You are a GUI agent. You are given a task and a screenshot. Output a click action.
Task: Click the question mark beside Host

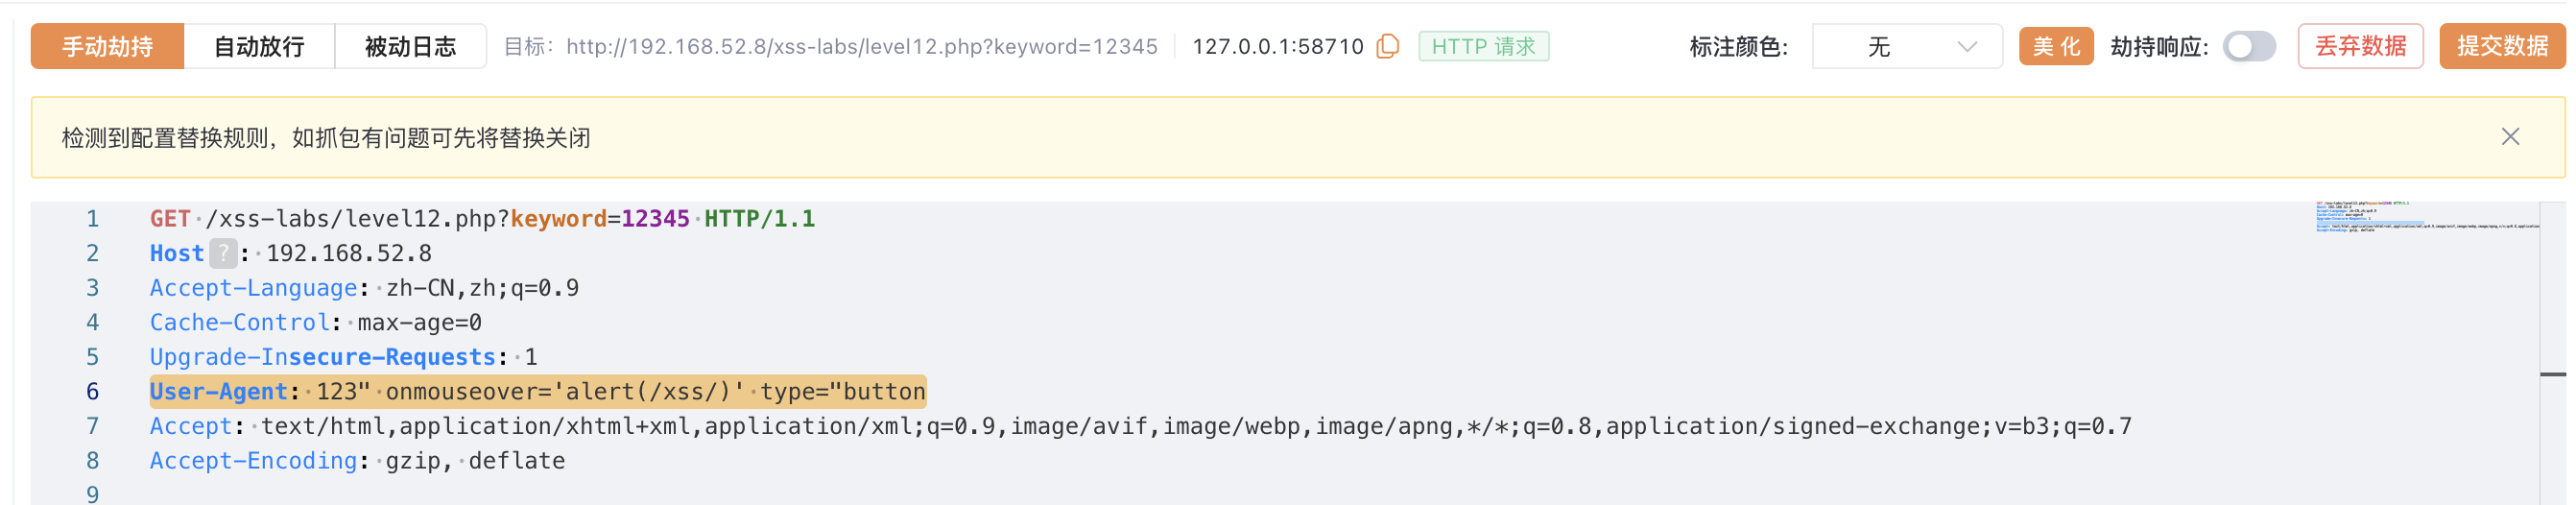click(x=223, y=253)
